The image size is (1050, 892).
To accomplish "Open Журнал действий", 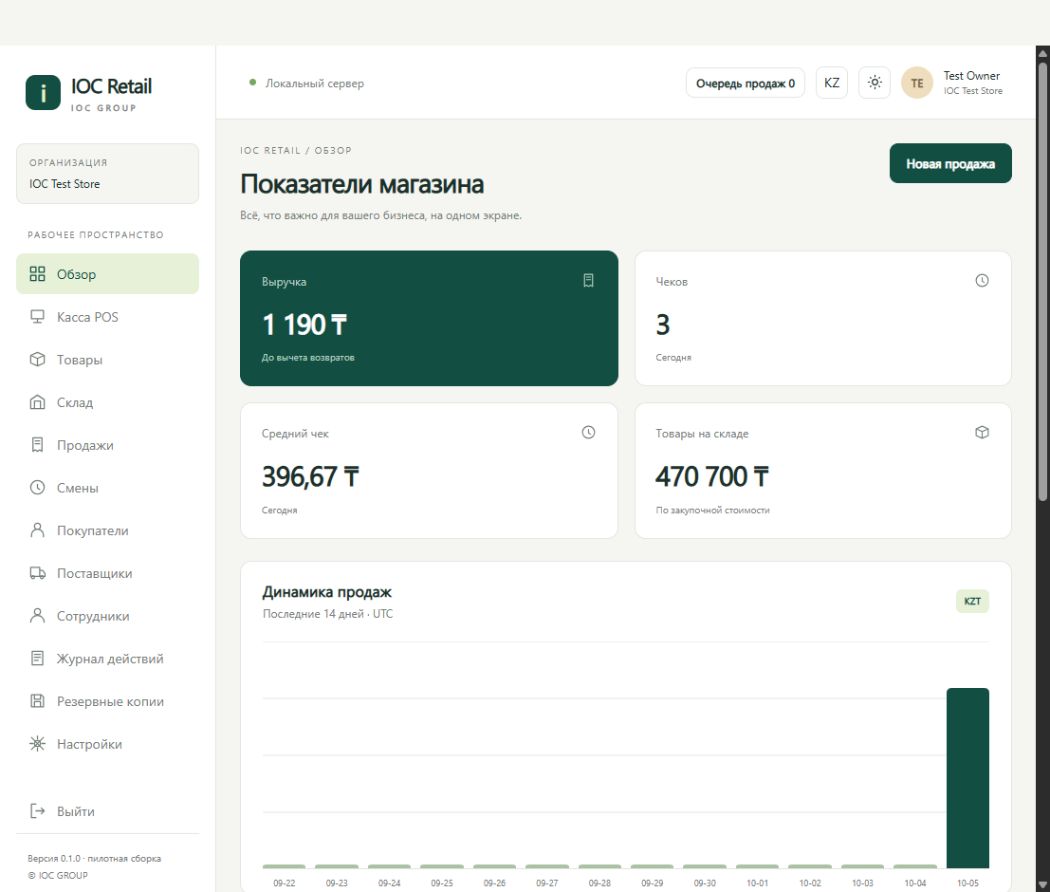I will tap(107, 659).
